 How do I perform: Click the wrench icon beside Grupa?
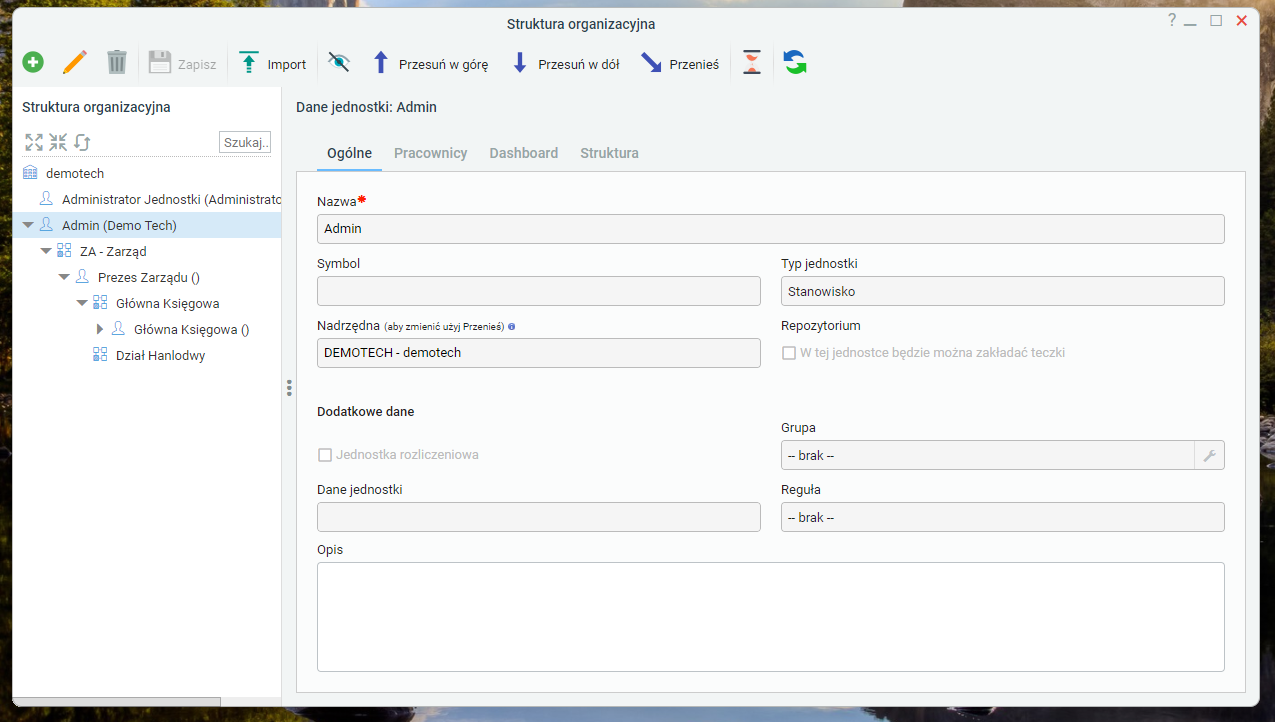click(1209, 455)
